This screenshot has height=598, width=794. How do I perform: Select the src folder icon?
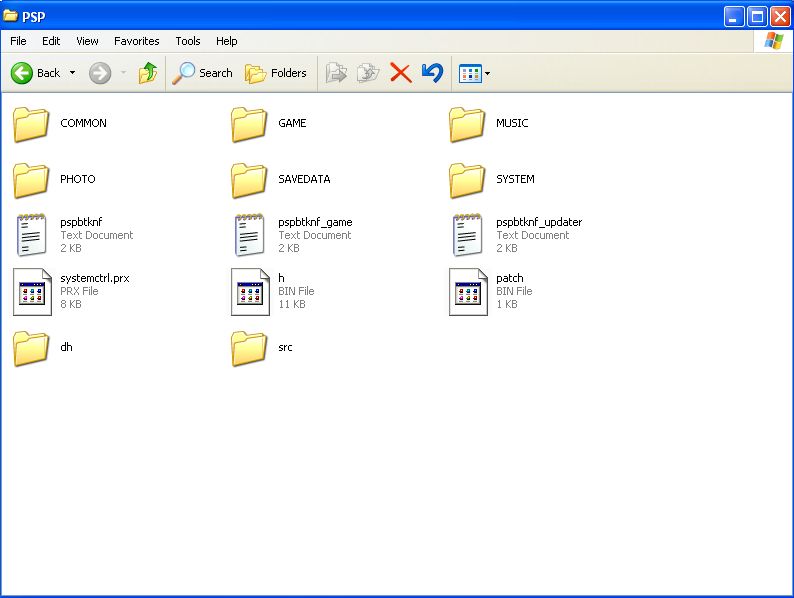(x=249, y=348)
